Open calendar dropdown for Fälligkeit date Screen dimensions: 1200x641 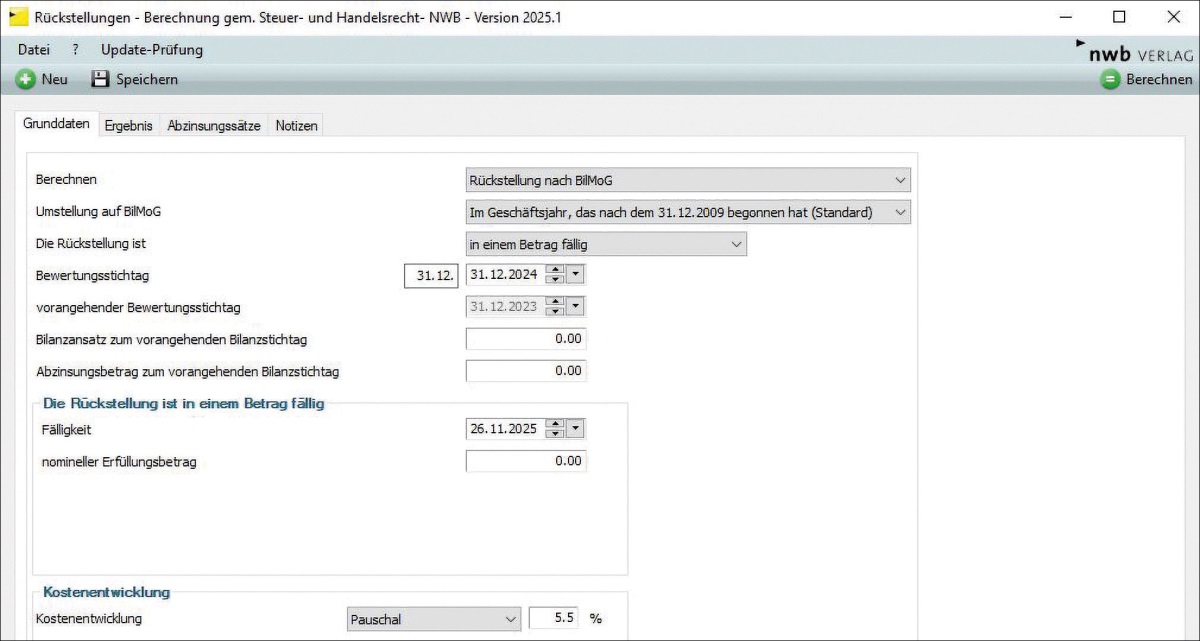click(x=576, y=429)
